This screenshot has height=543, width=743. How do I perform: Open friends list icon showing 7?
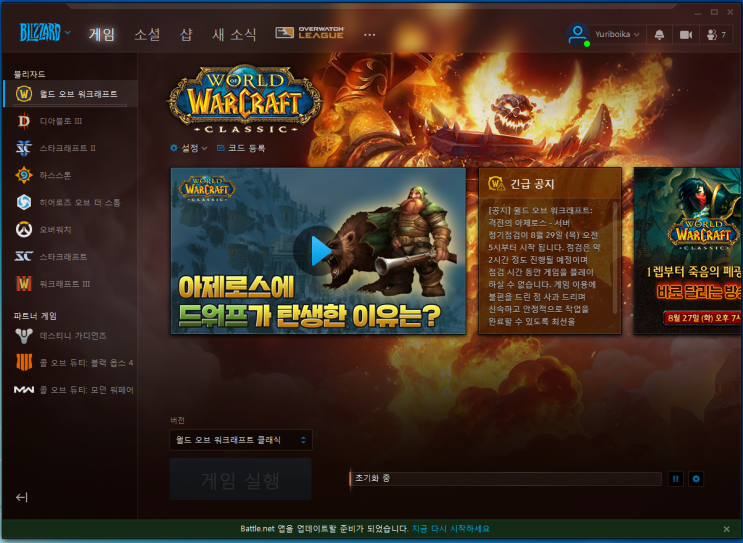coord(716,35)
